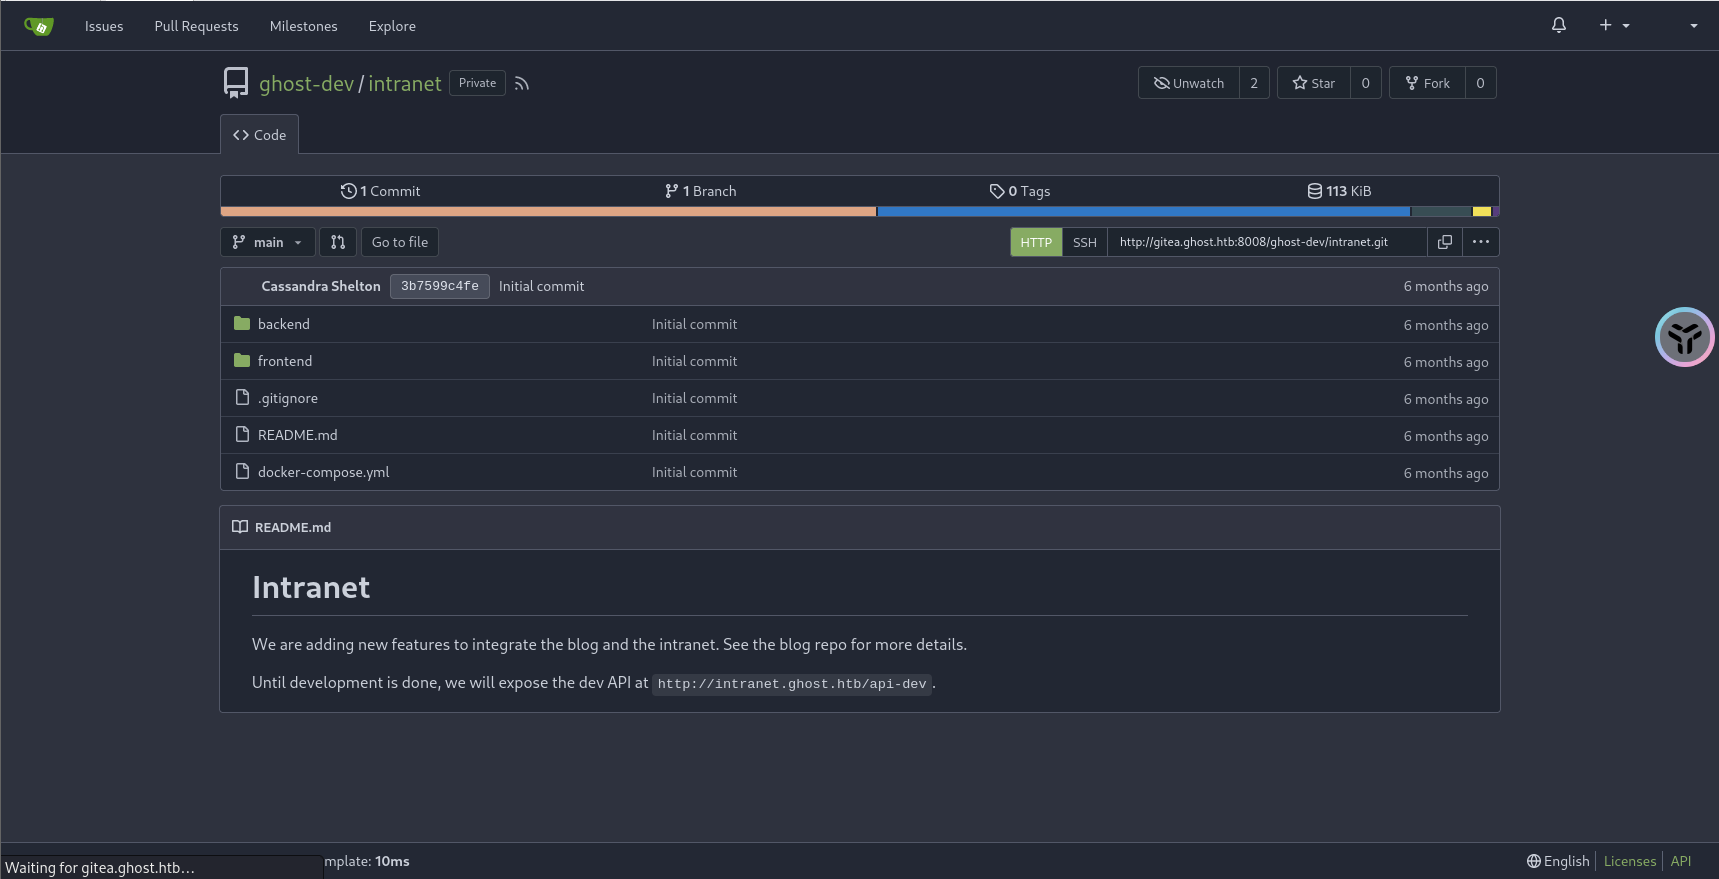
Task: Open the notifications bell icon
Action: [1558, 25]
